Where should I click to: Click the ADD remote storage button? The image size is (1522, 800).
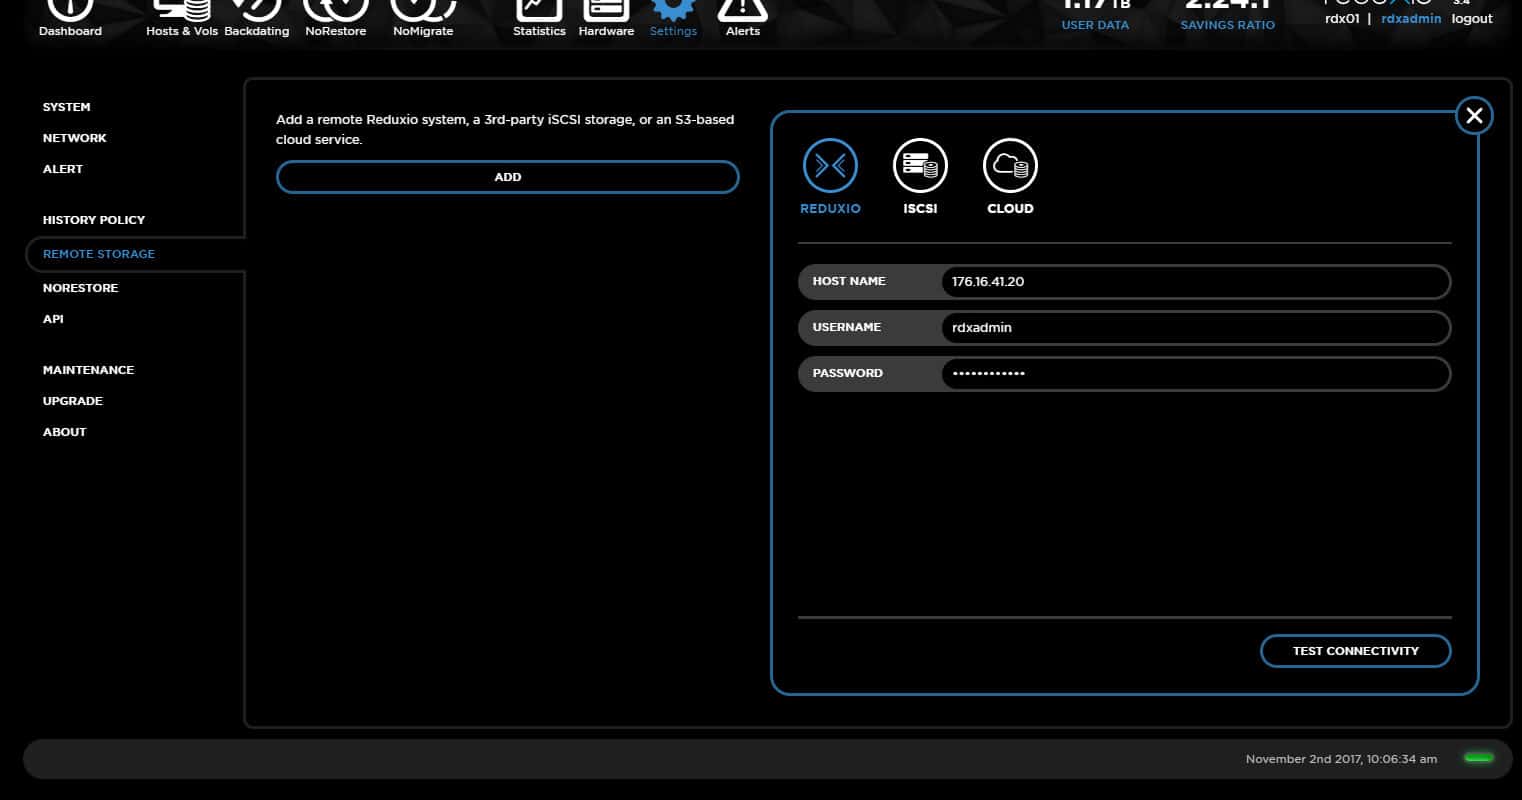tap(508, 177)
